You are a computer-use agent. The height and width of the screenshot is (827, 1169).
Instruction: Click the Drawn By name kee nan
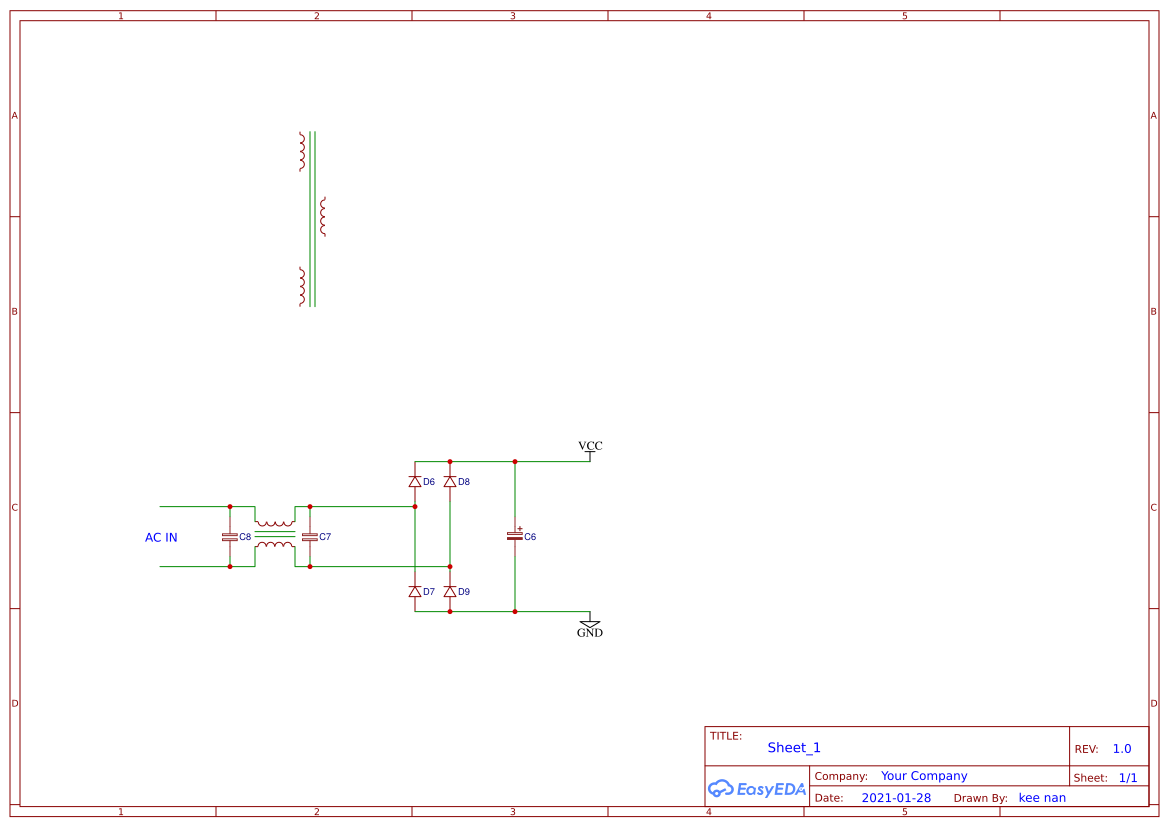click(1042, 797)
